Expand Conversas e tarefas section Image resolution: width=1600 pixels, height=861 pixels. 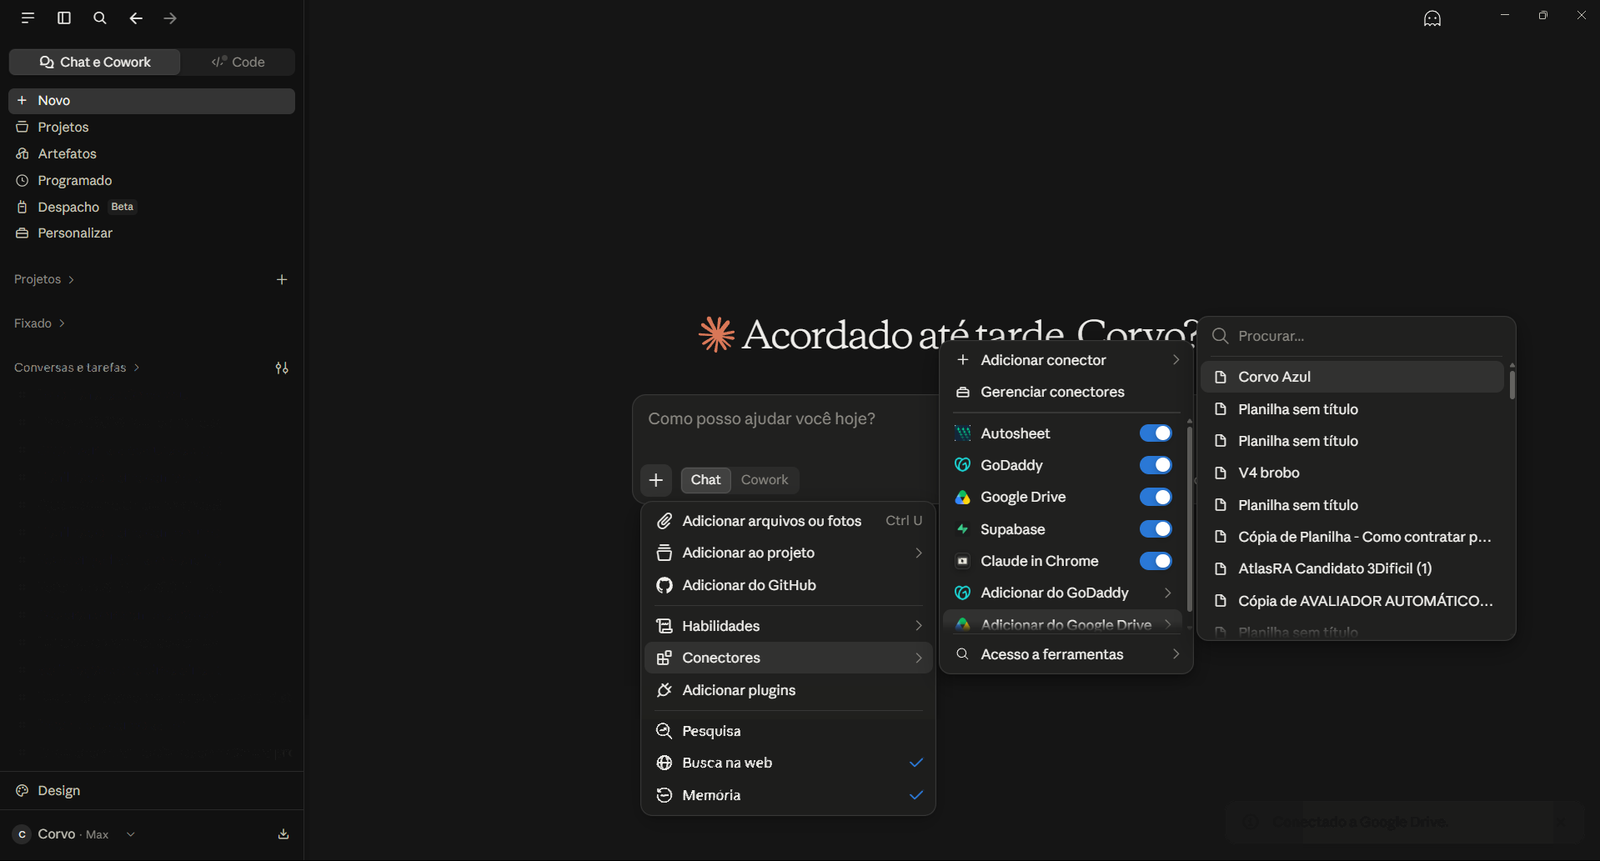pos(77,368)
